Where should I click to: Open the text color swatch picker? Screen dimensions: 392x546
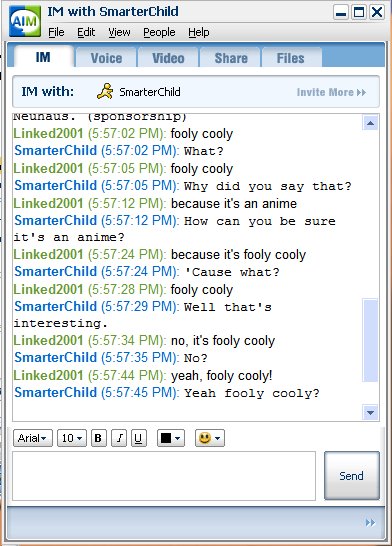point(171,438)
